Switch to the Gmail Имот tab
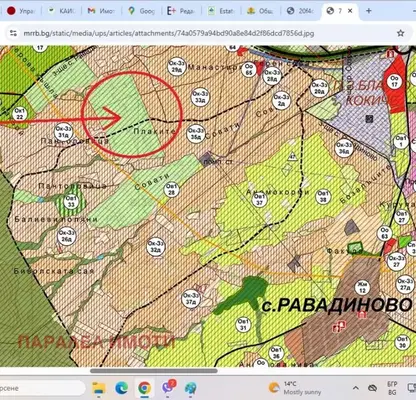416x400 pixels. point(101,11)
